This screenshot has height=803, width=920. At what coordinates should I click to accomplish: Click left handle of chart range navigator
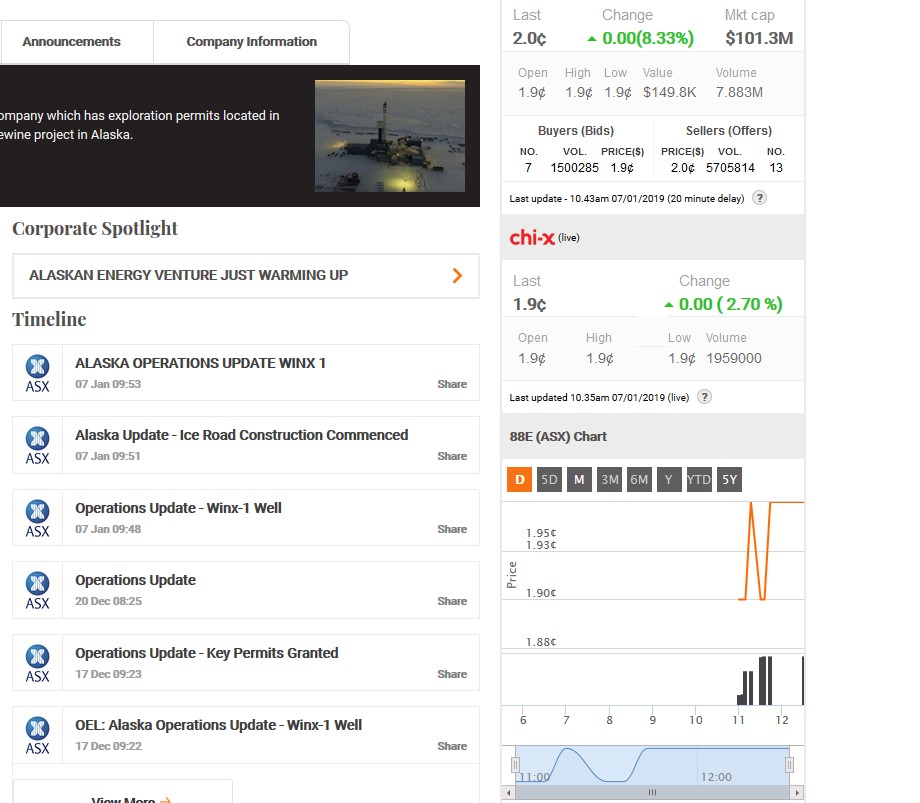coord(515,764)
